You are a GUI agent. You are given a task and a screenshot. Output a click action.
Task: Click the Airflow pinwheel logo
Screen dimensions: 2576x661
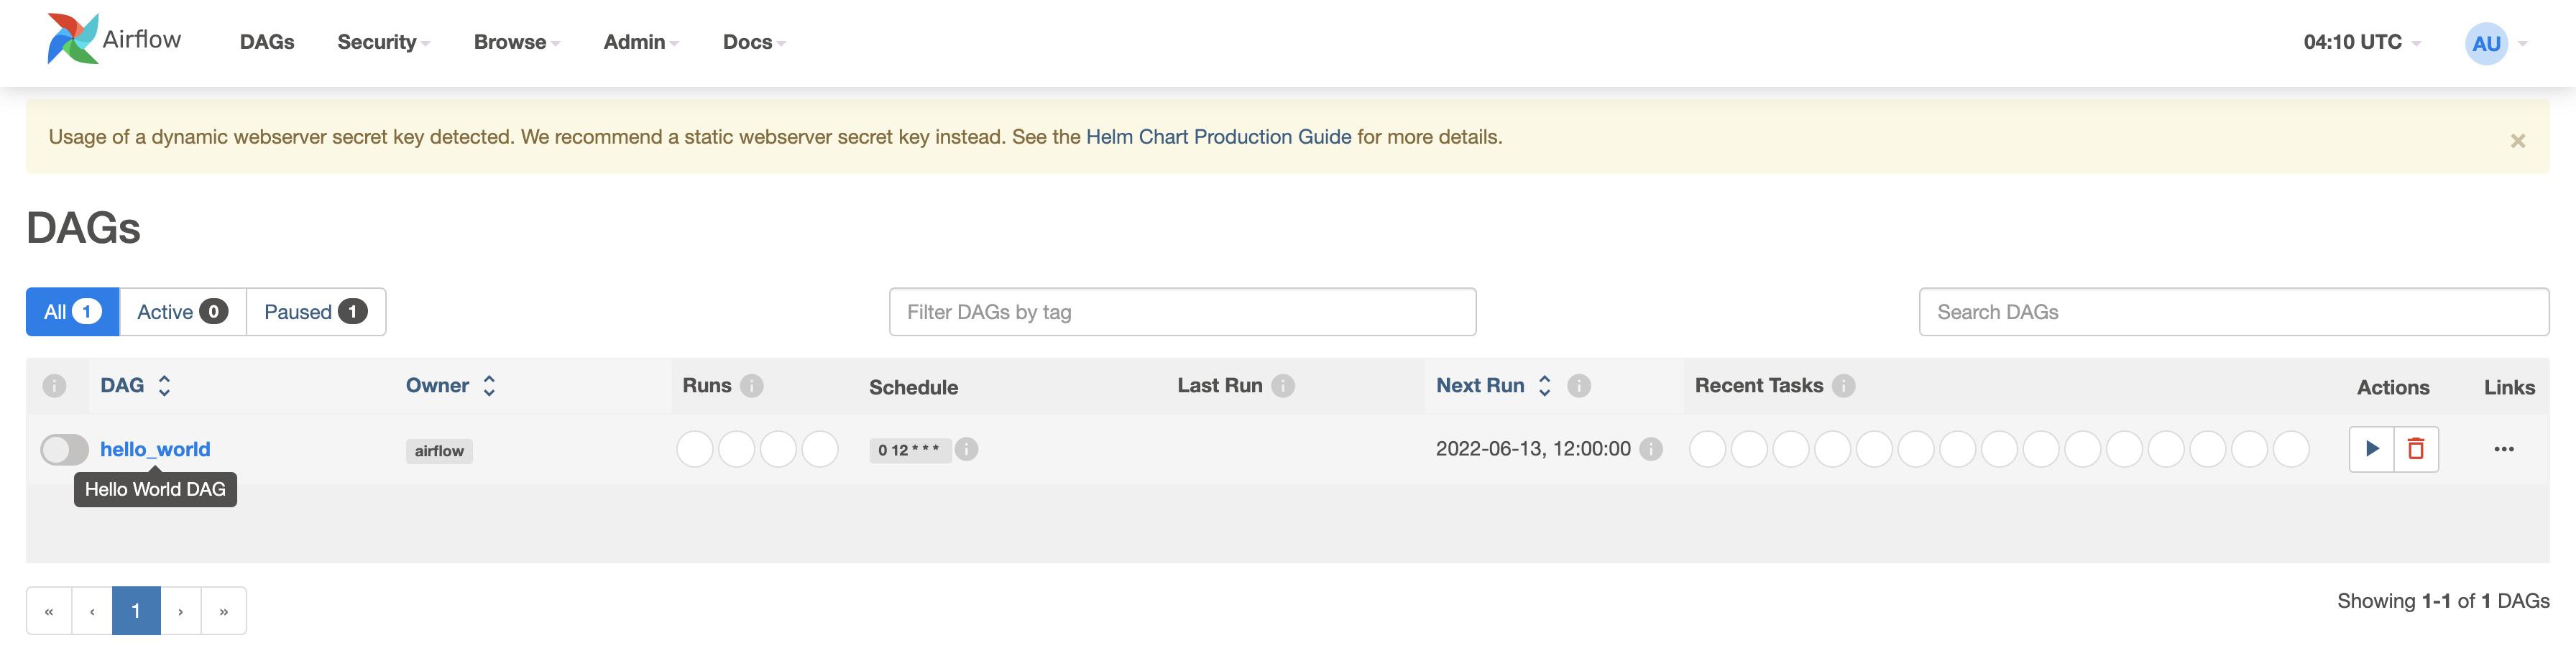pos(73,39)
